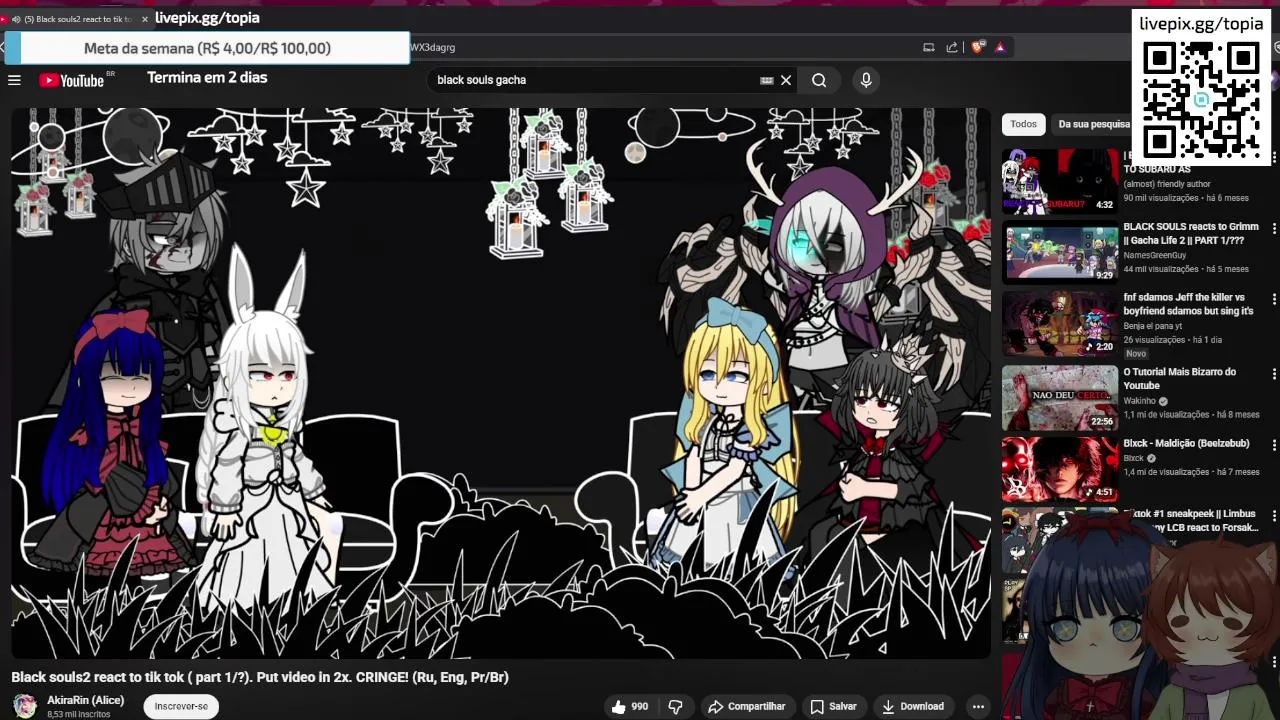Open O Tutorial Mais Bizarro thumbnail
The width and height of the screenshot is (1280, 720).
click(x=1060, y=398)
